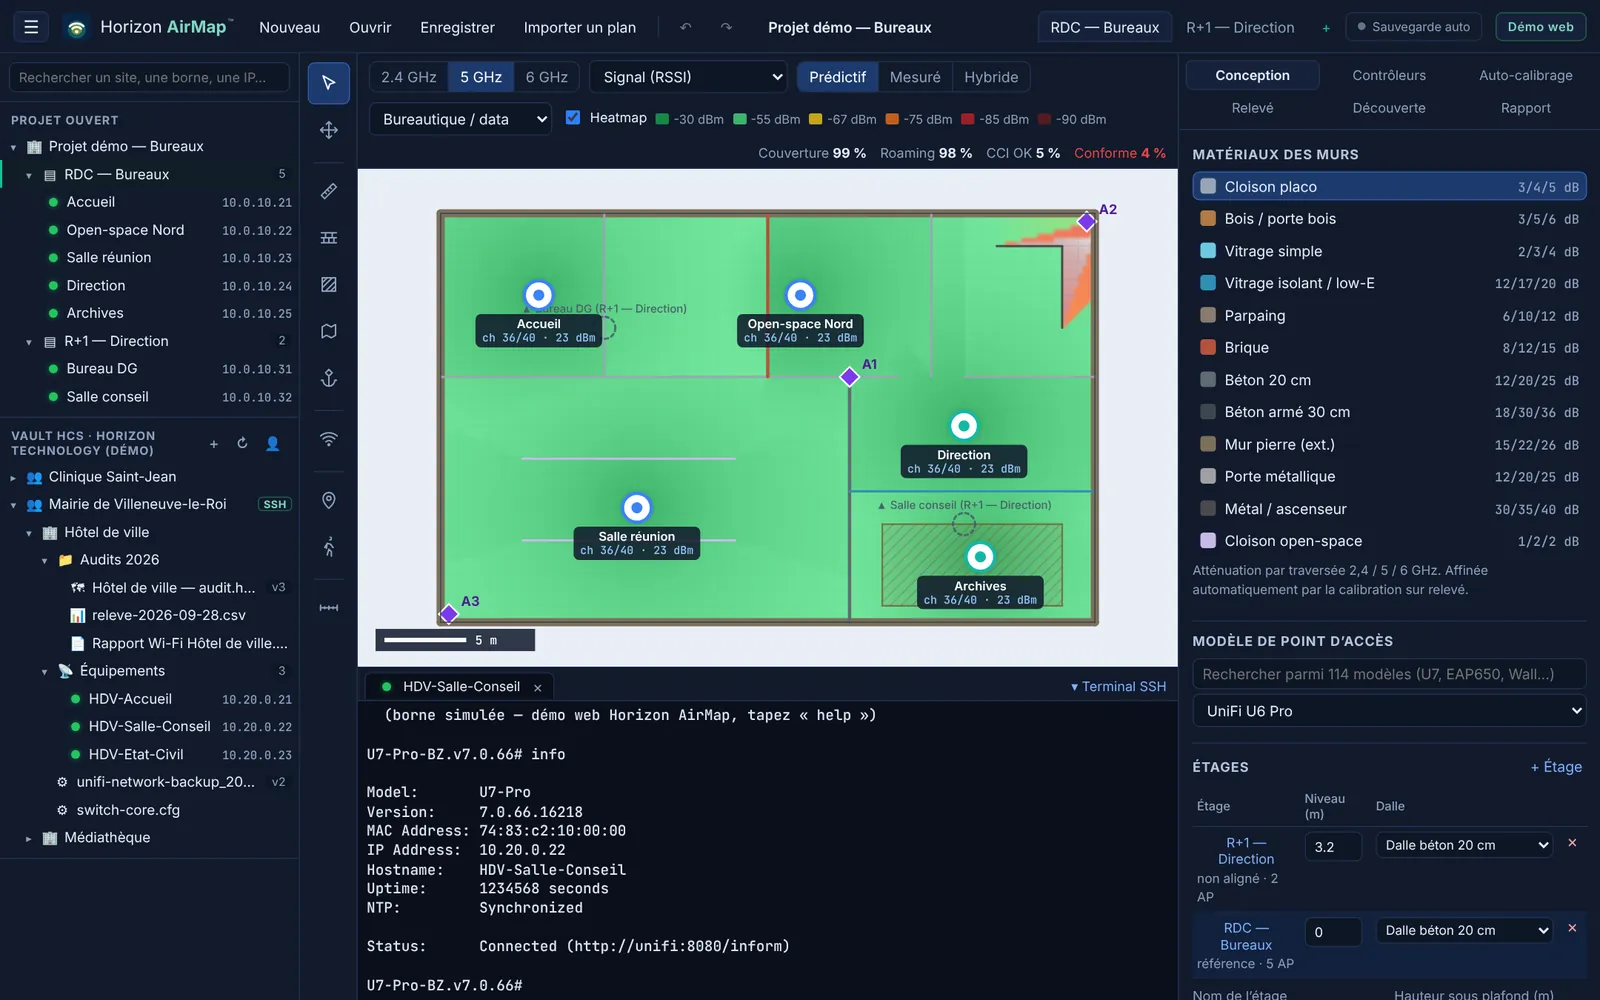The height and width of the screenshot is (1000, 1600).
Task: Select the ruler scale tool
Action: [x=329, y=191]
